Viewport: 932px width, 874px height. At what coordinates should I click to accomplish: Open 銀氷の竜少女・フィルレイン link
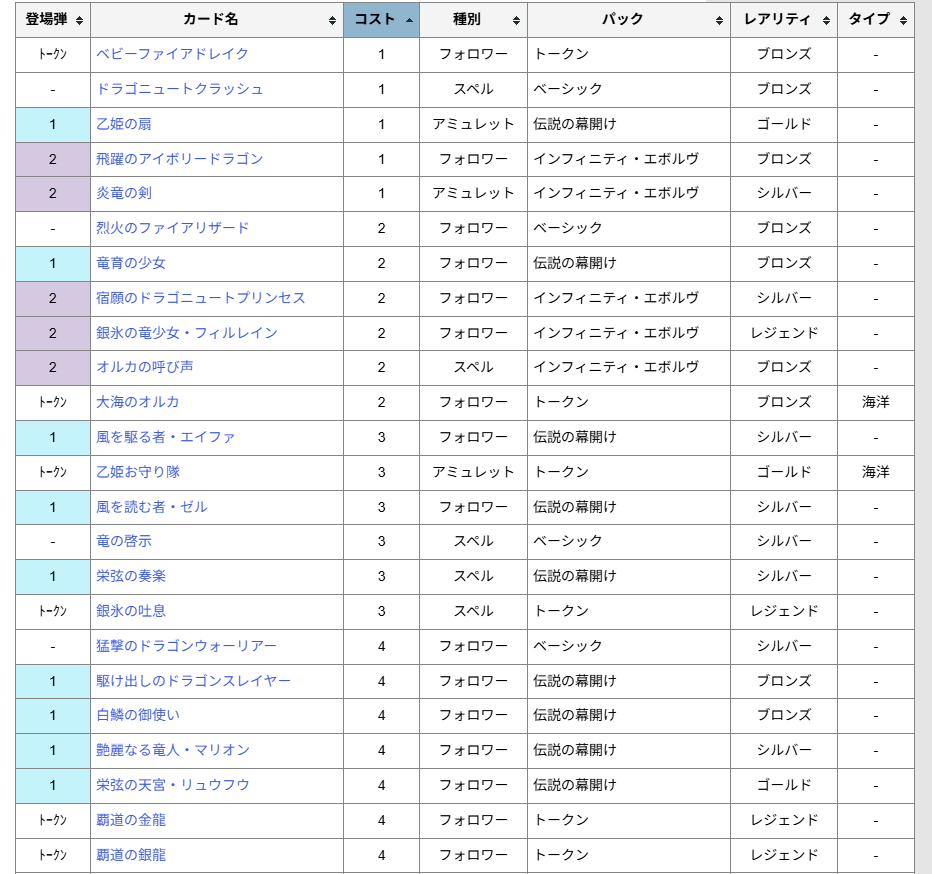tap(187, 333)
